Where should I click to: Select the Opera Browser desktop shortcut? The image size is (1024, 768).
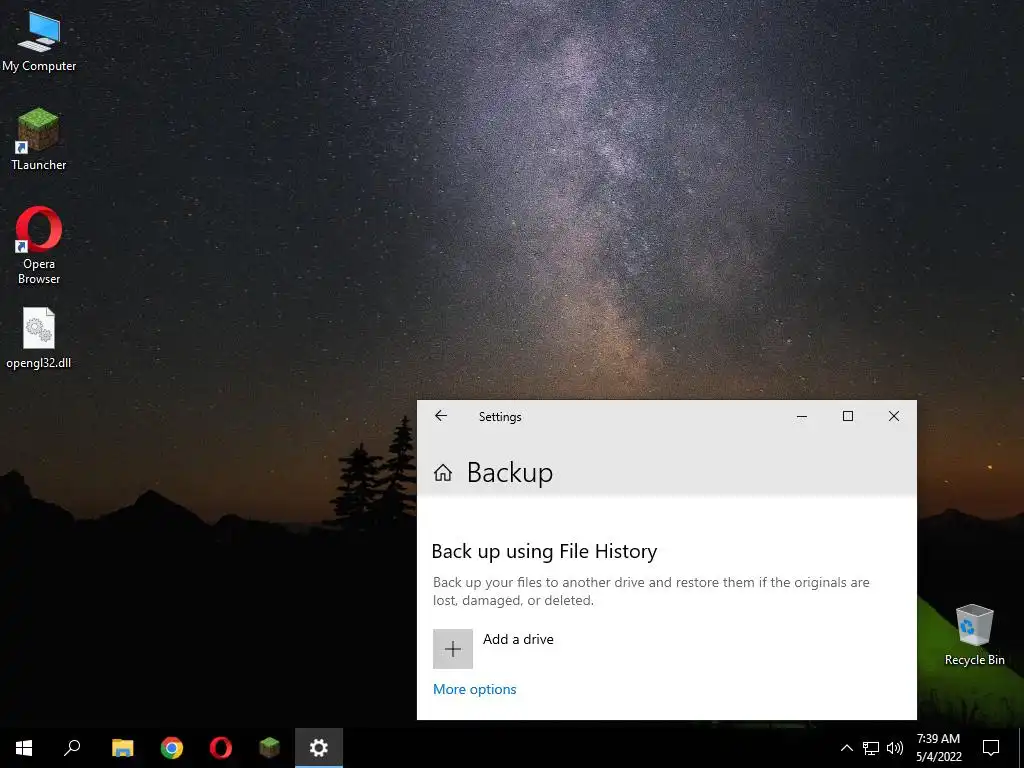tap(39, 246)
